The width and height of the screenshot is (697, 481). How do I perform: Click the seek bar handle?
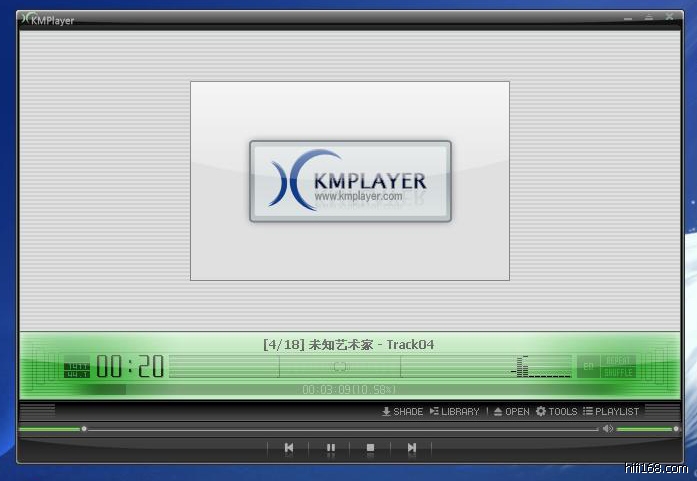click(x=84, y=429)
